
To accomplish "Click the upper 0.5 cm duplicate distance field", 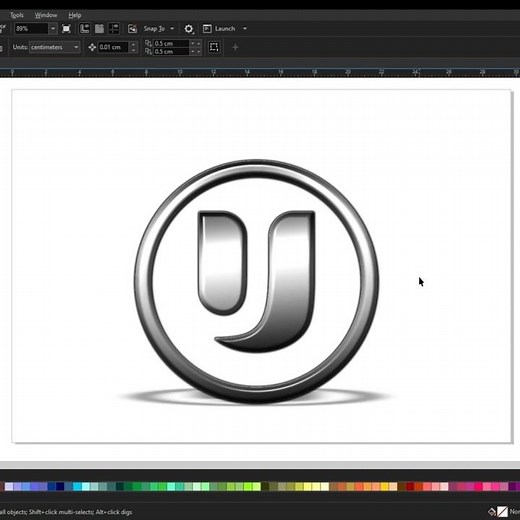I will [x=171, y=43].
